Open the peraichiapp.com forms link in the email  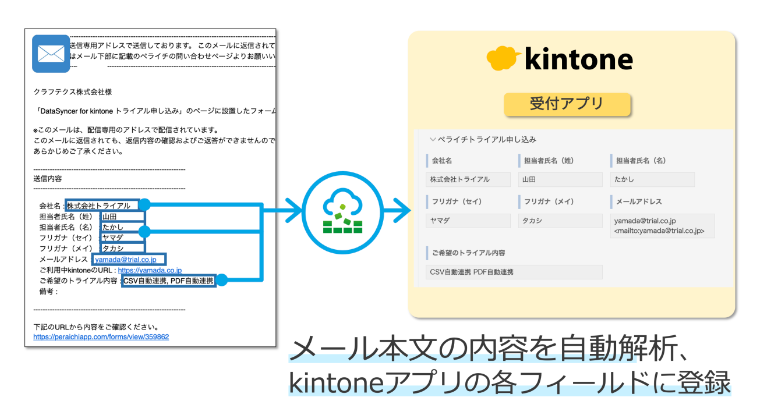tap(101, 337)
